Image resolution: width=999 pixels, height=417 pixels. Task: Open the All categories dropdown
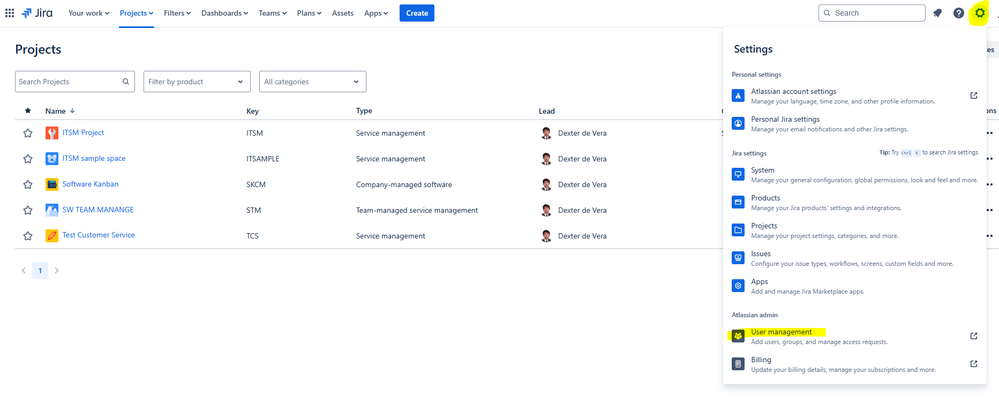tap(312, 81)
